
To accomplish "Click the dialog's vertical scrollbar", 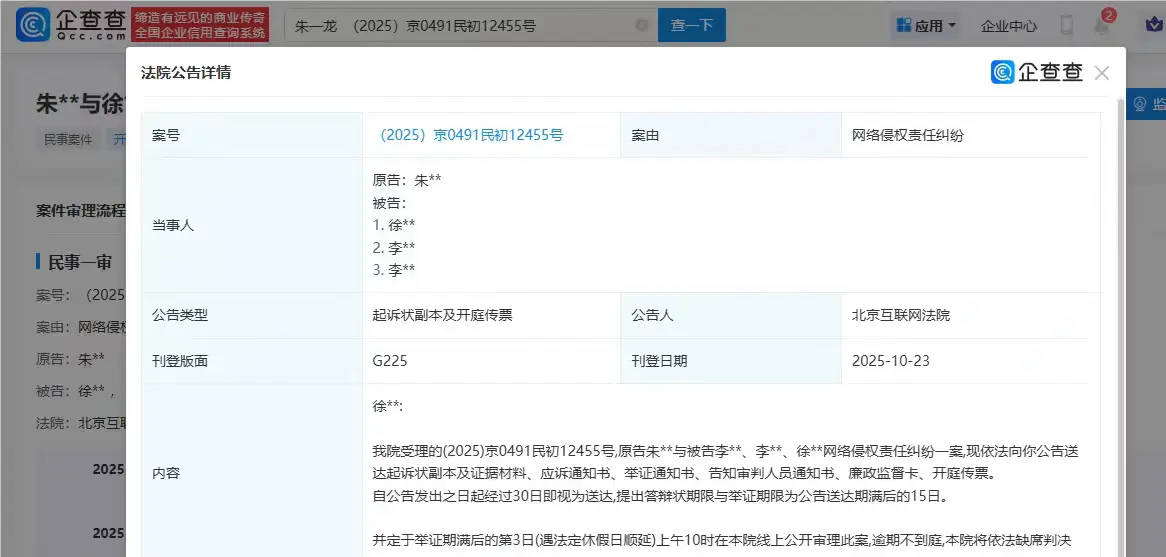I will pos(1119,300).
